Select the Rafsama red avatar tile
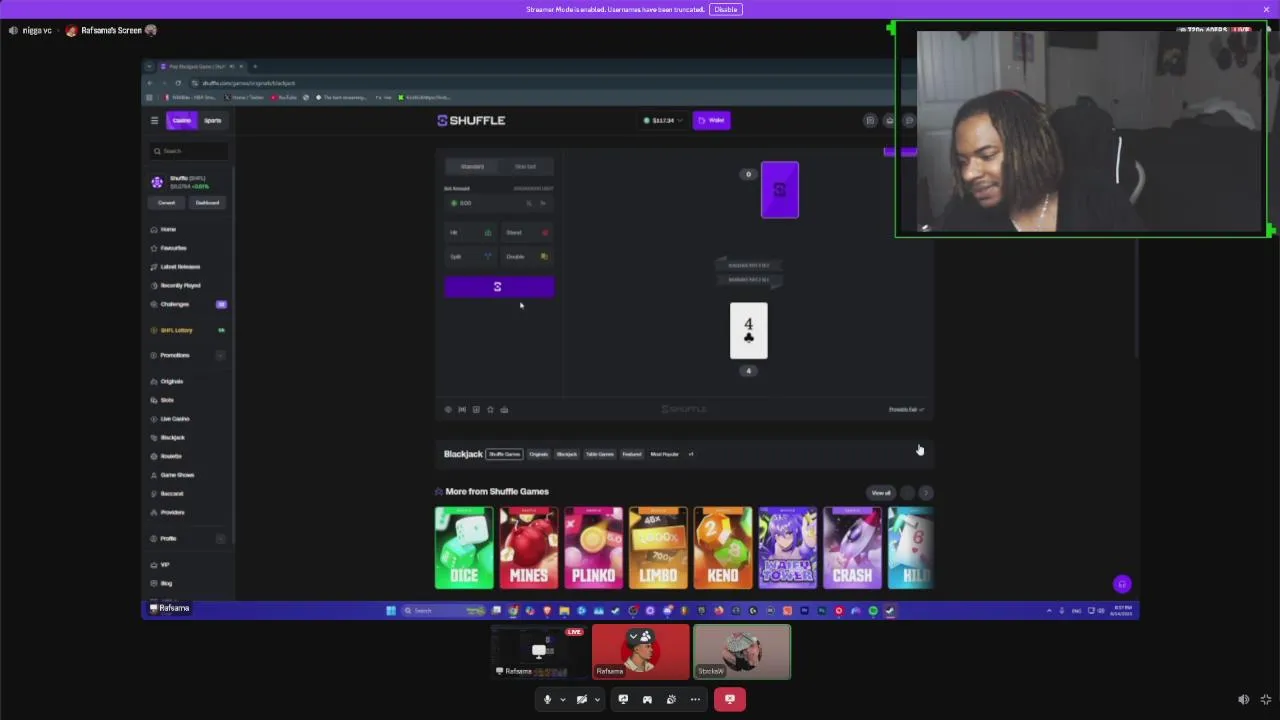1280x720 pixels. point(640,652)
